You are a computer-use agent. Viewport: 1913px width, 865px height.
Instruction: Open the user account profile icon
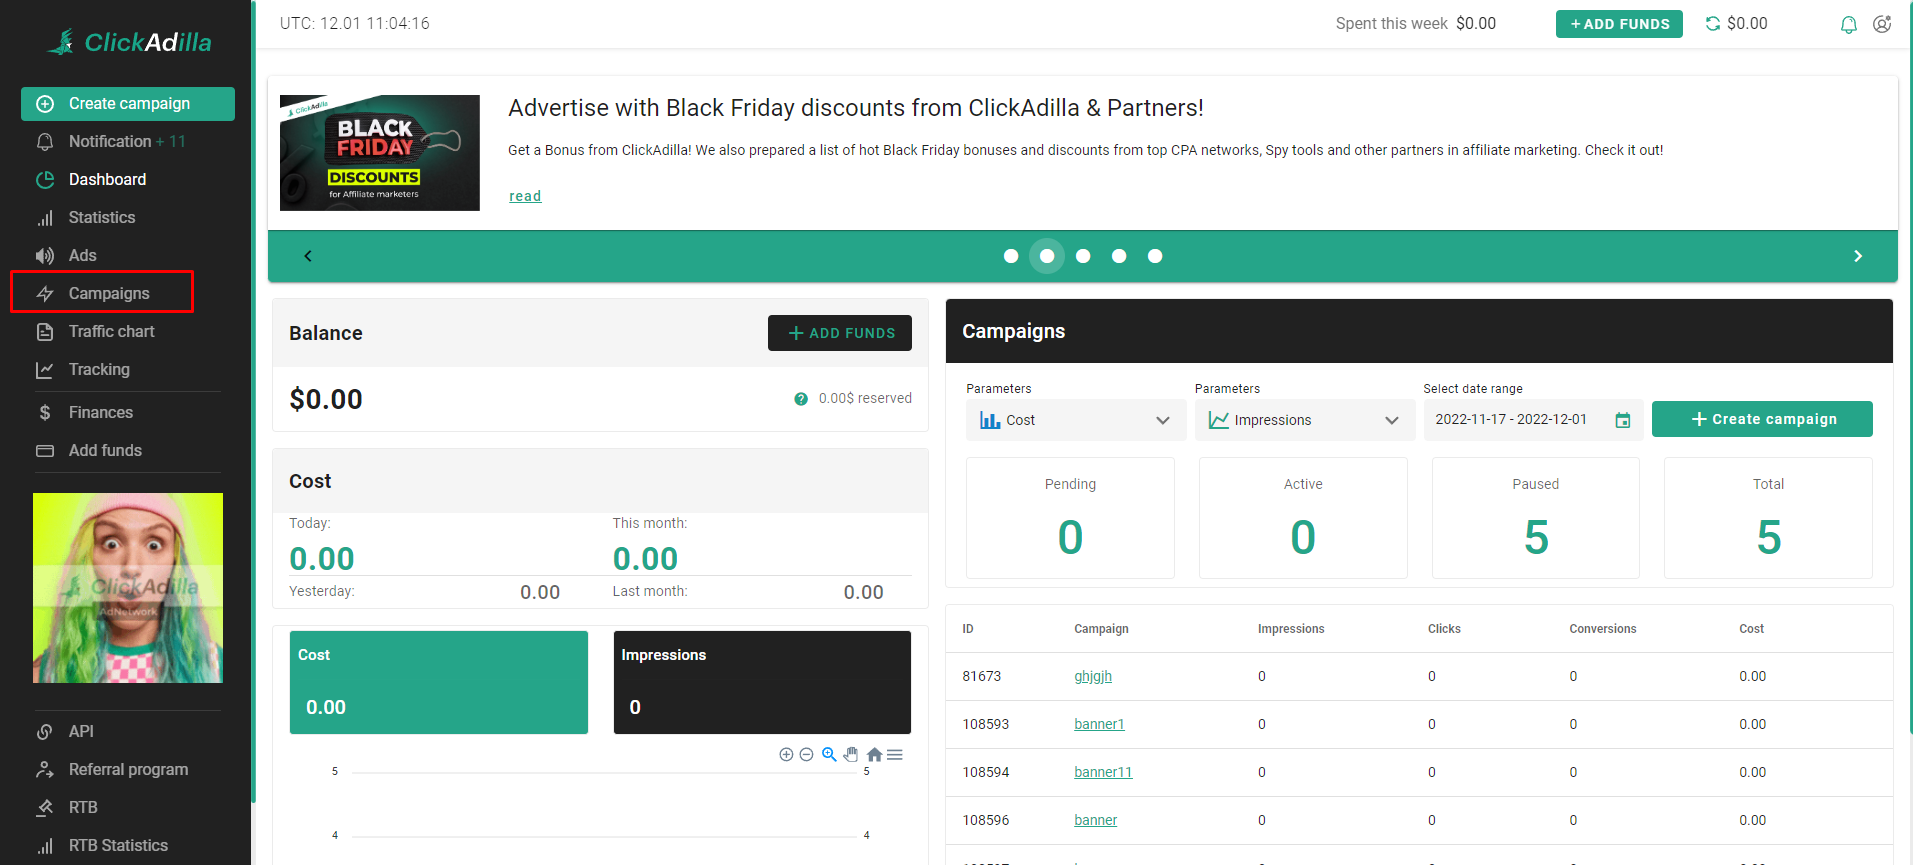(1882, 24)
